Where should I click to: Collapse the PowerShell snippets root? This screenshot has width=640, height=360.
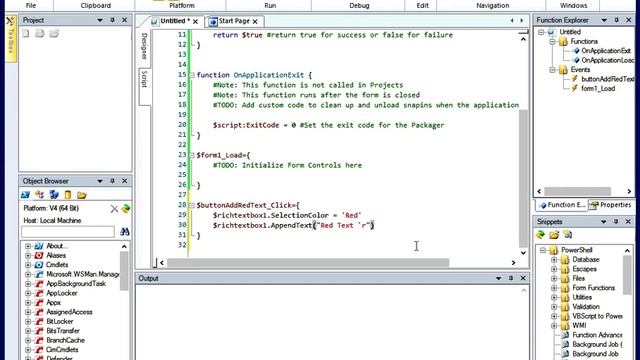pyautogui.click(x=542, y=250)
